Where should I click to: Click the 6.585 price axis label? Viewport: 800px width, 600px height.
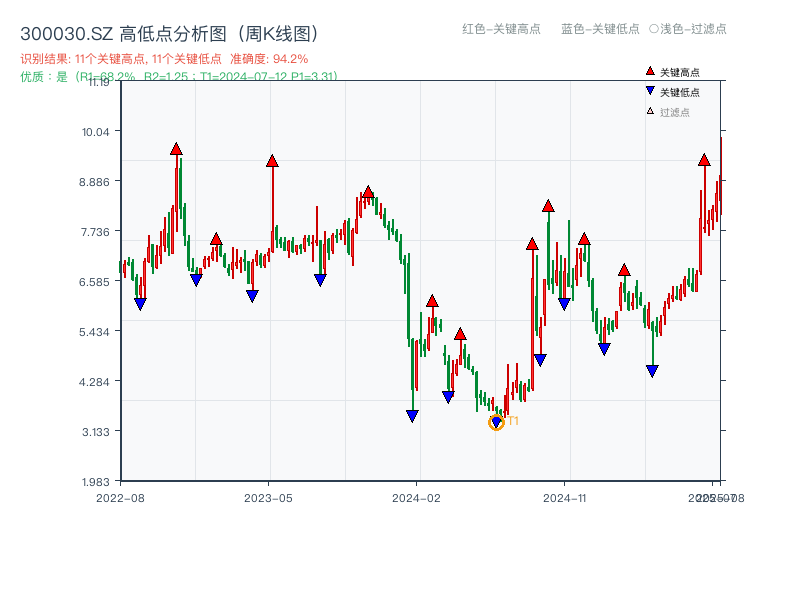pos(94,282)
